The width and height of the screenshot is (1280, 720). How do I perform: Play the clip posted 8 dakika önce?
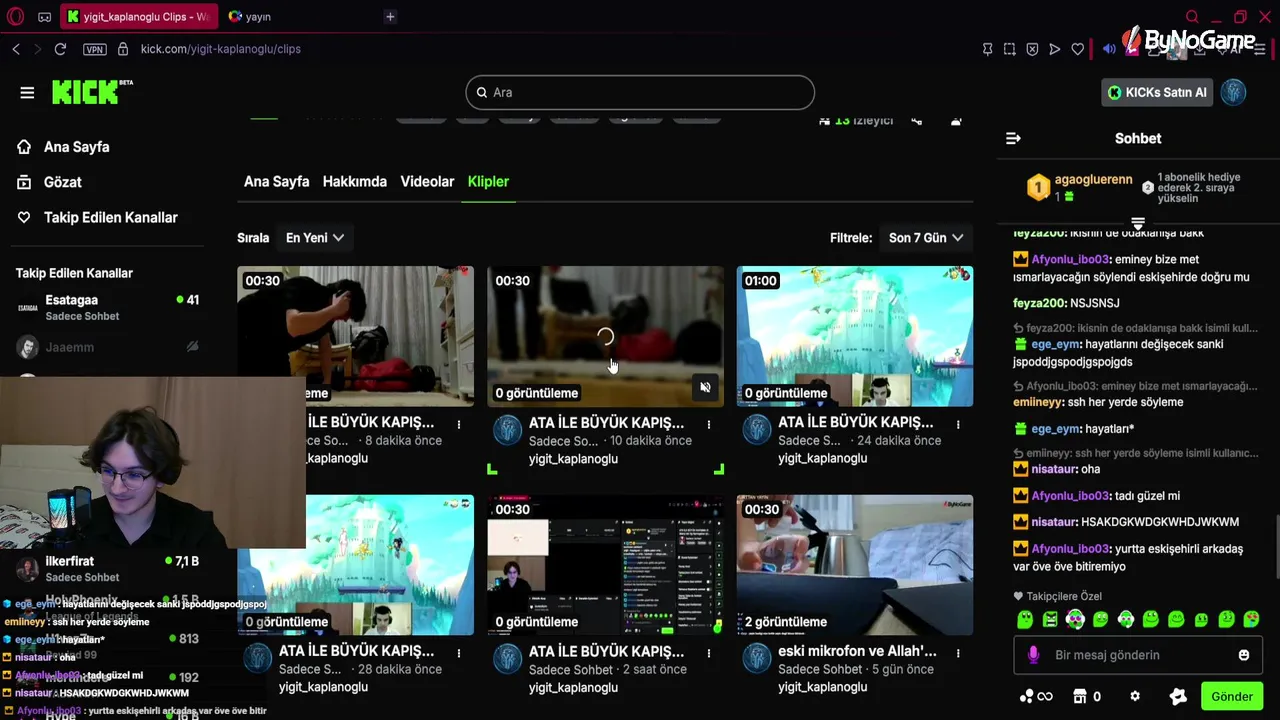coord(355,336)
